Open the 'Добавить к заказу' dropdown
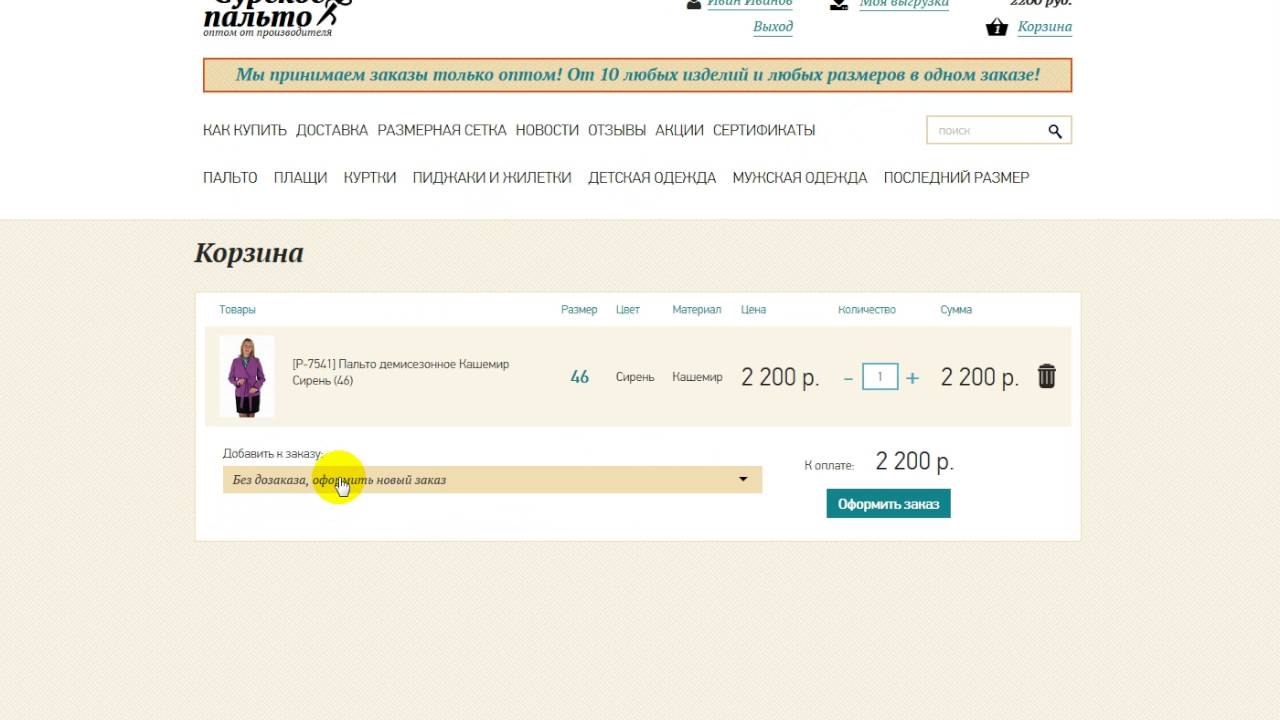The height and width of the screenshot is (720, 1280). [492, 479]
